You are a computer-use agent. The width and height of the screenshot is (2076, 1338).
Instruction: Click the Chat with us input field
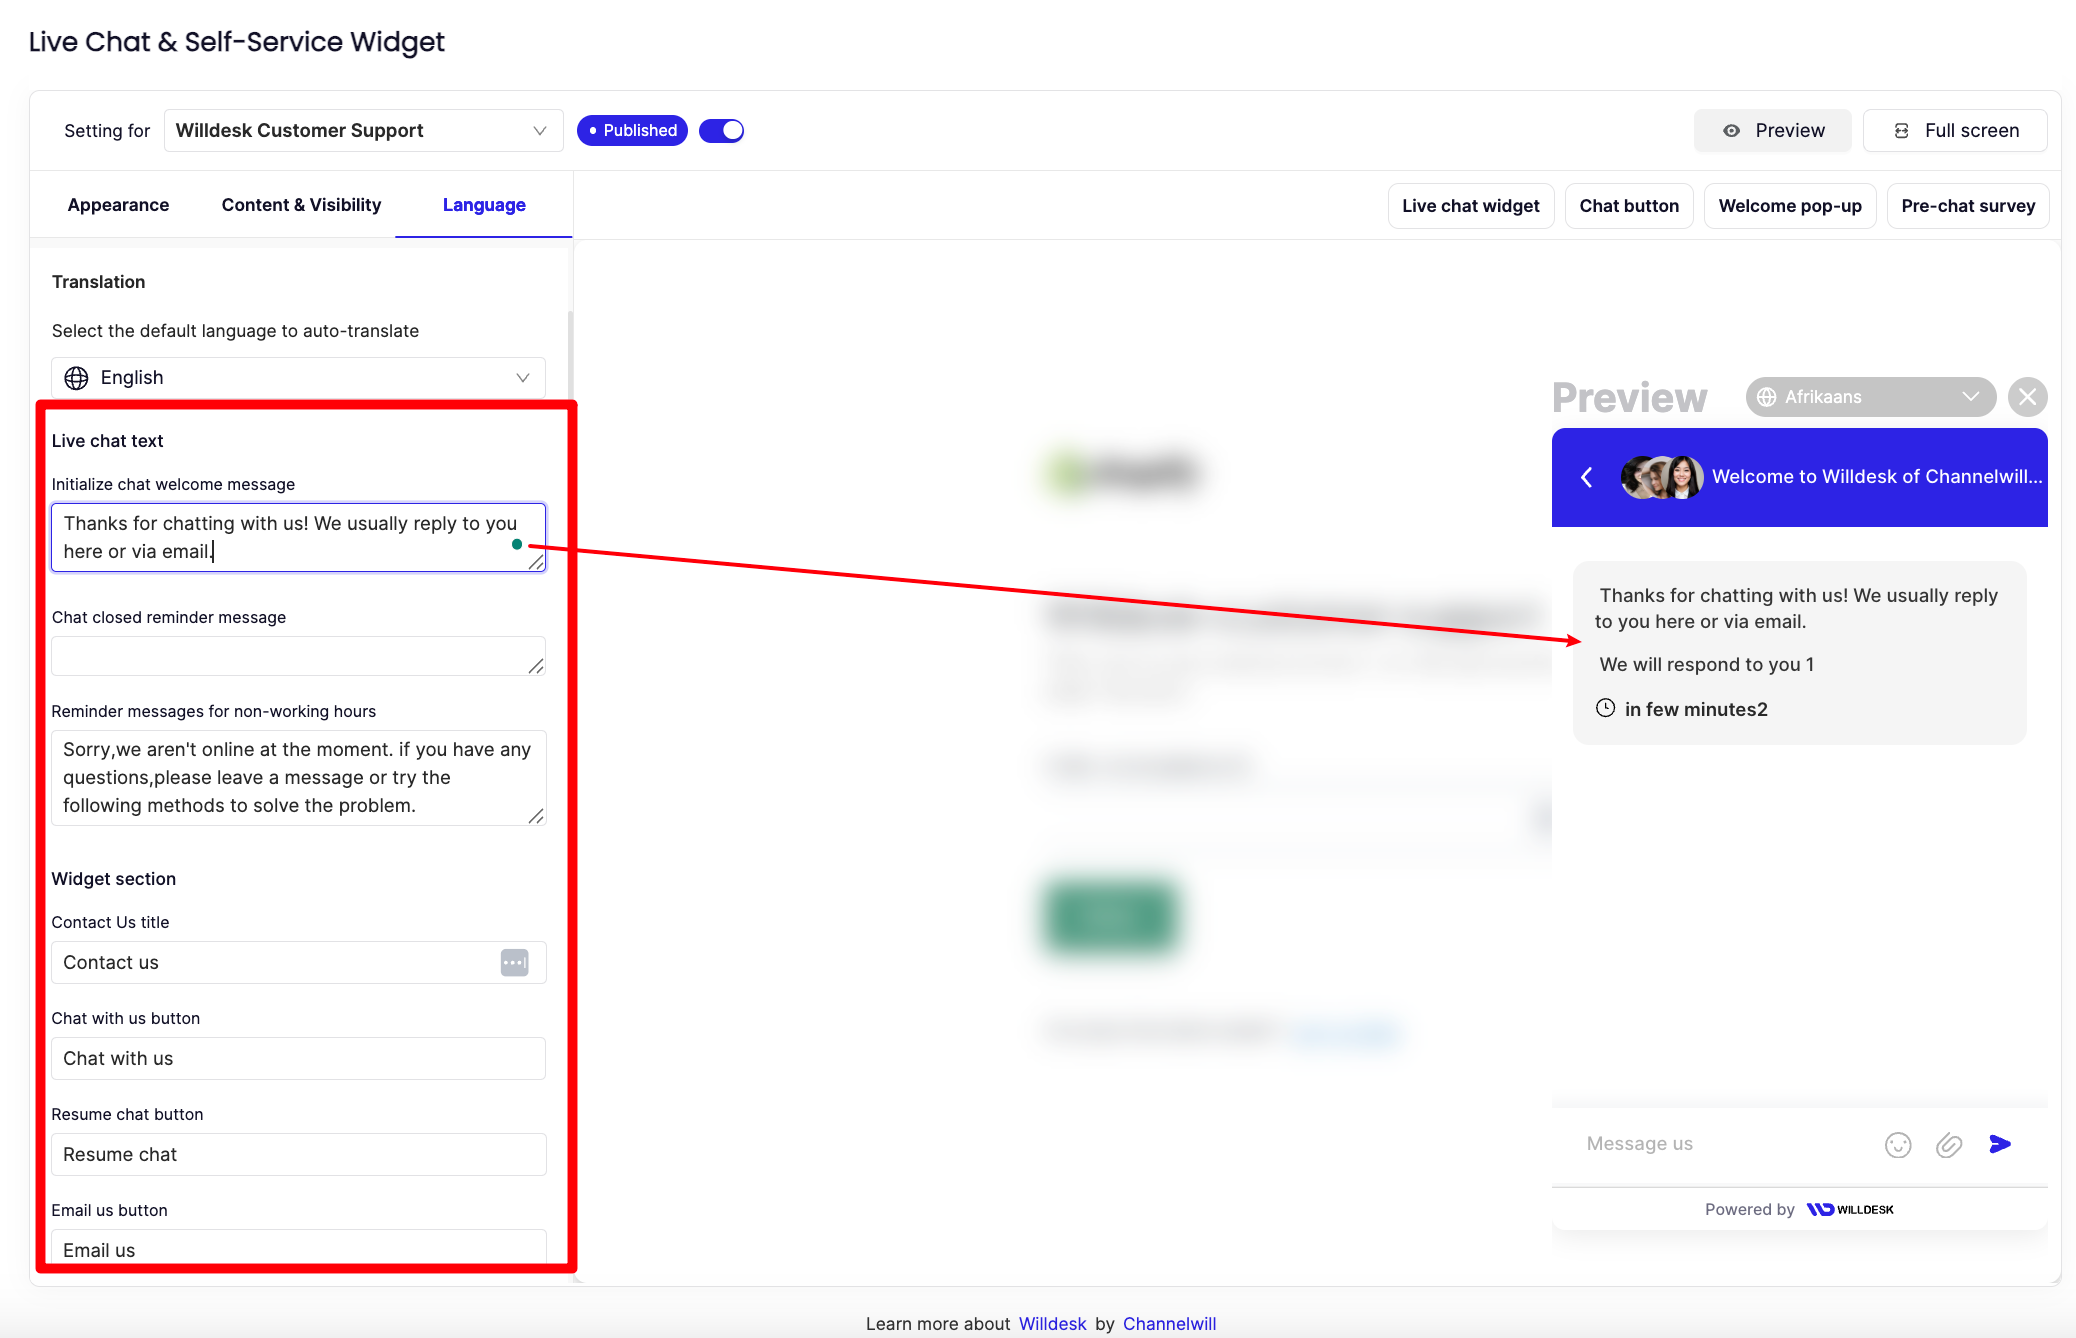(x=298, y=1058)
